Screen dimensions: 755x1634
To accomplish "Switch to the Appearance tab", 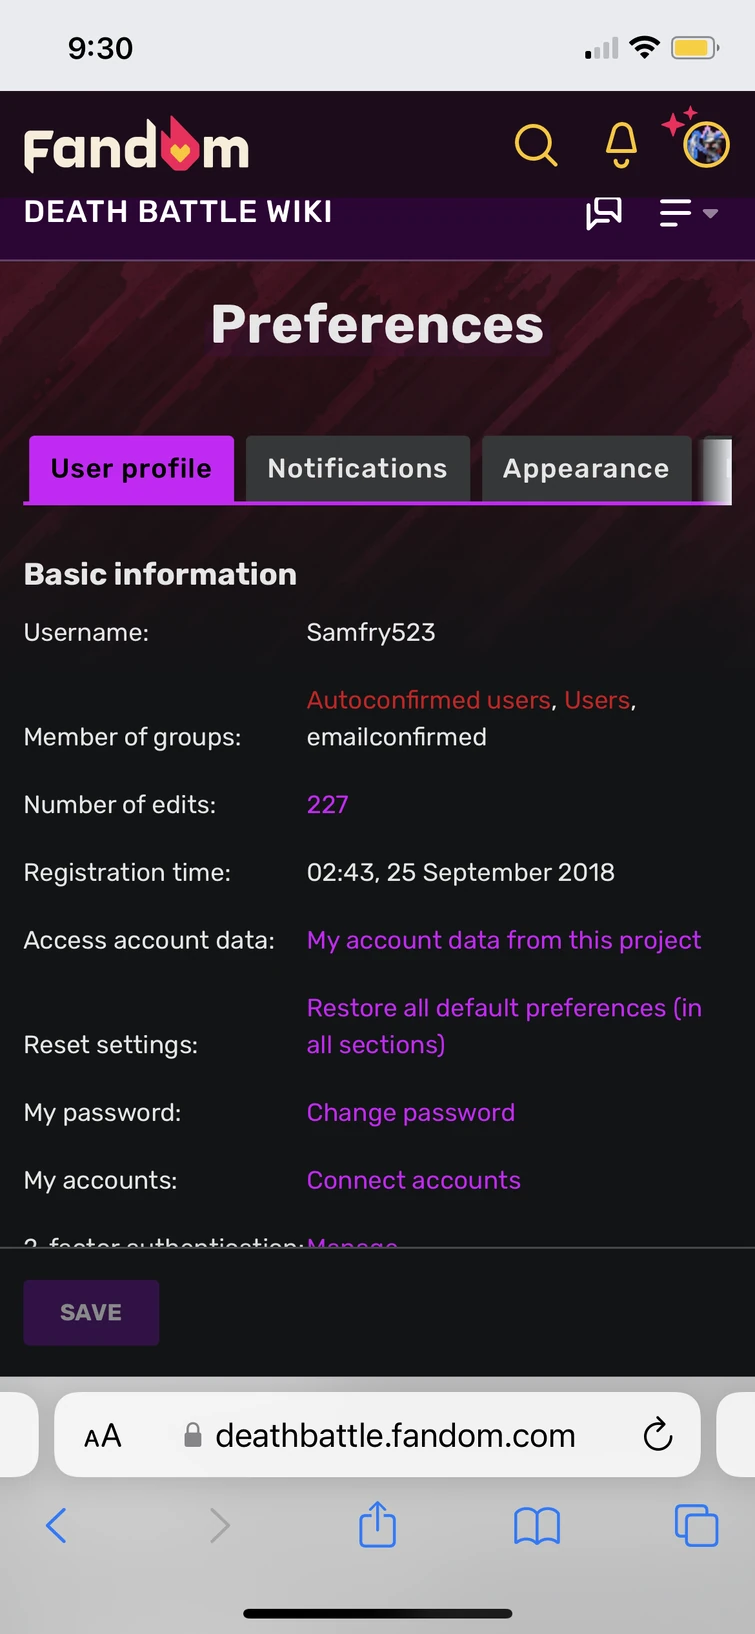I will (x=586, y=469).
